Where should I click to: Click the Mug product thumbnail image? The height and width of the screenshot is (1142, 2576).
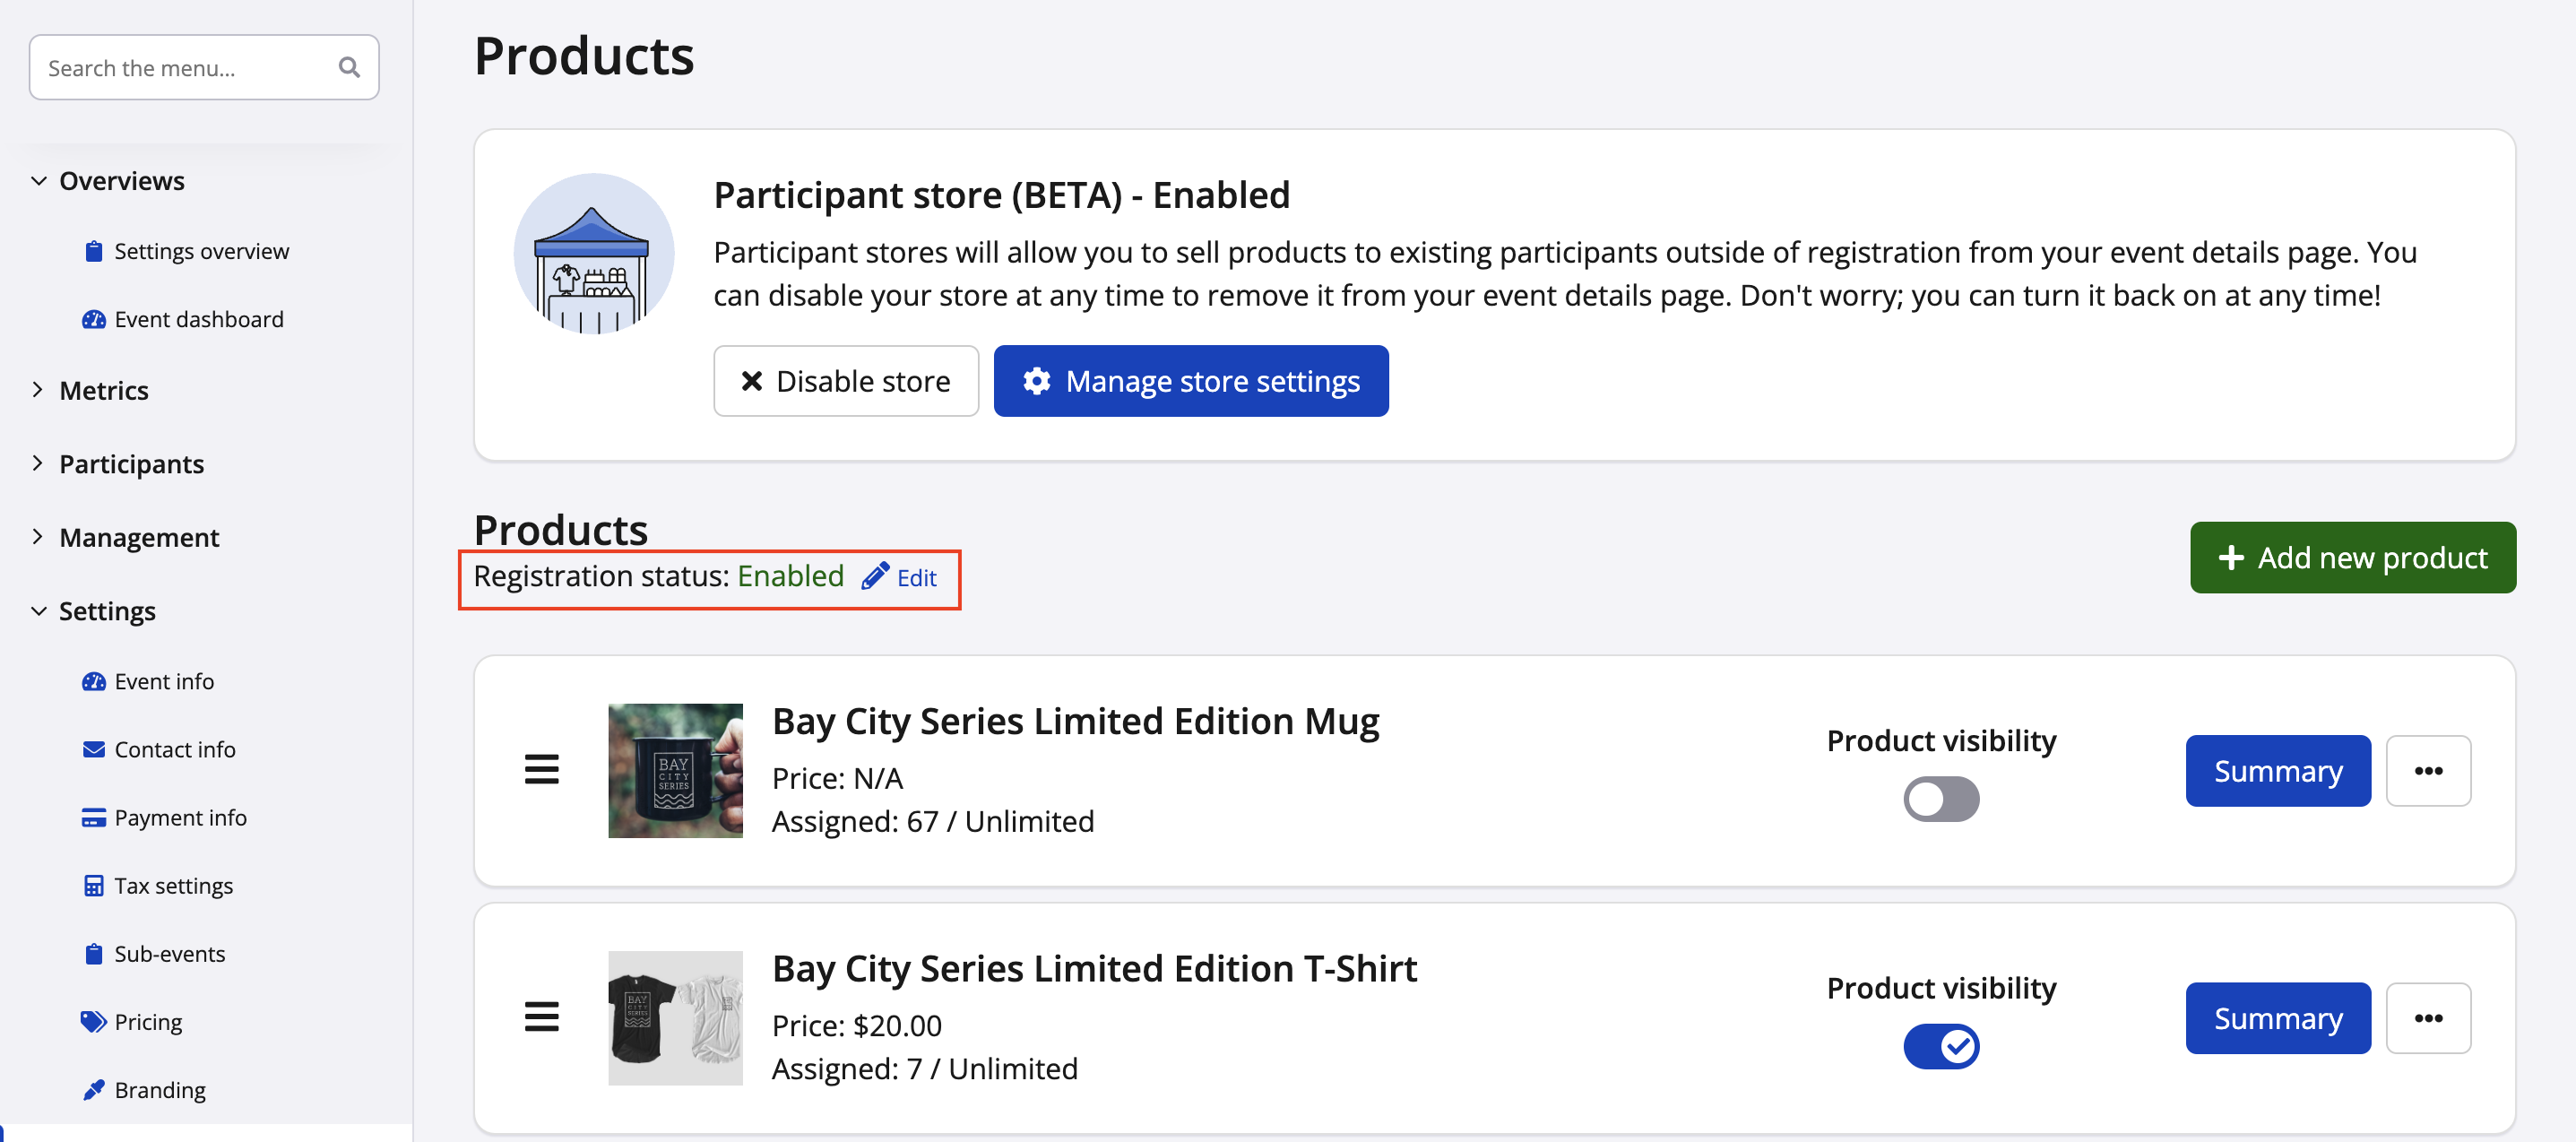(675, 770)
